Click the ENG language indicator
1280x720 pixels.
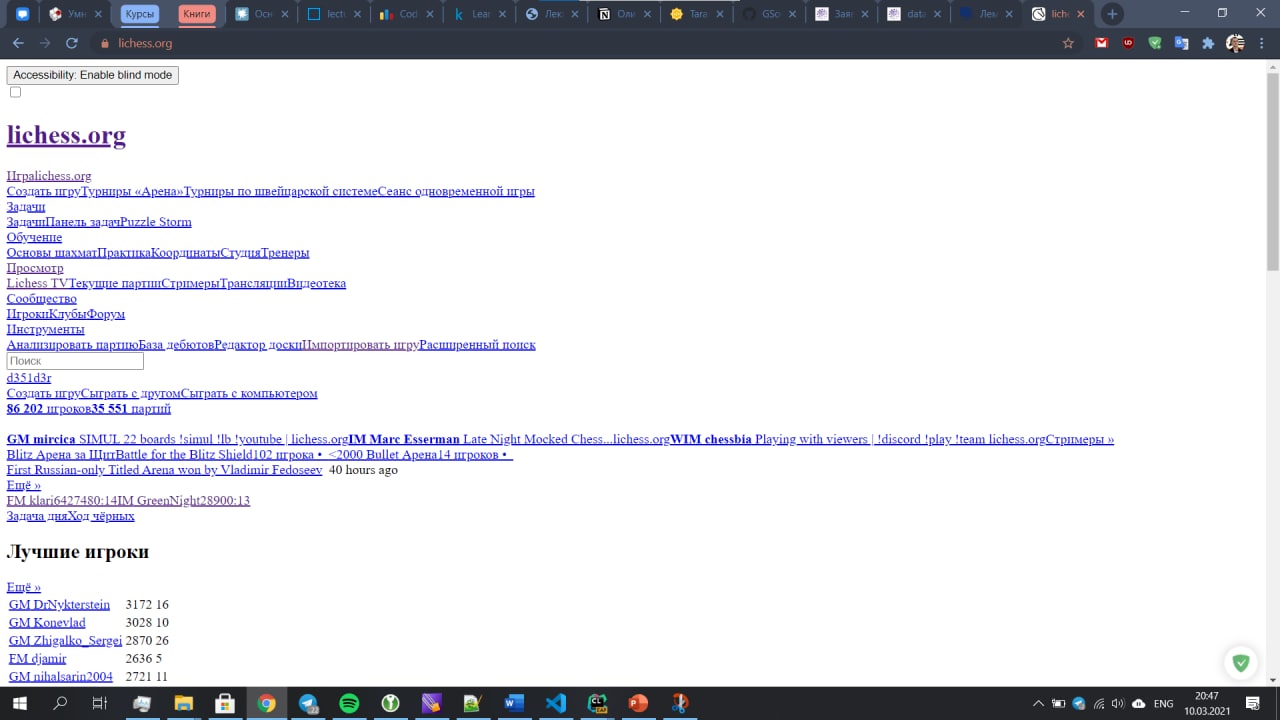coord(1163,703)
